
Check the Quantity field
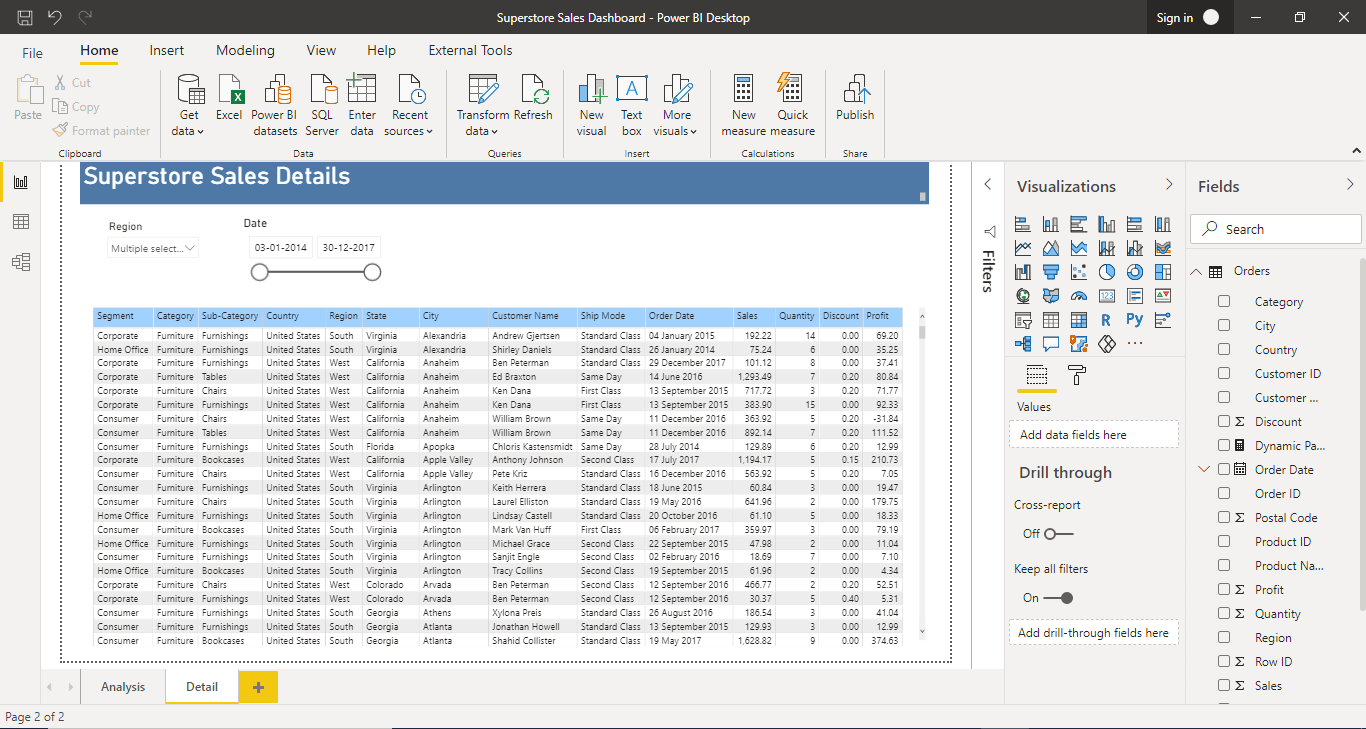(1224, 614)
